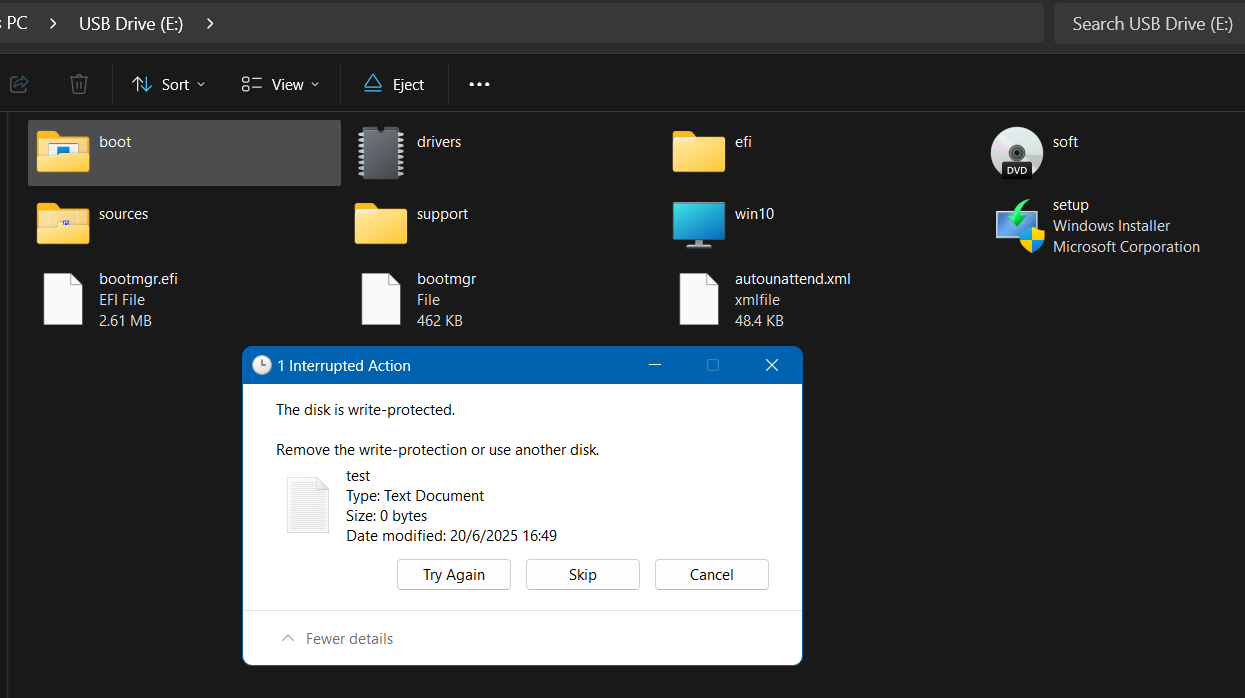Select the setup Windows Installer icon

click(1019, 226)
